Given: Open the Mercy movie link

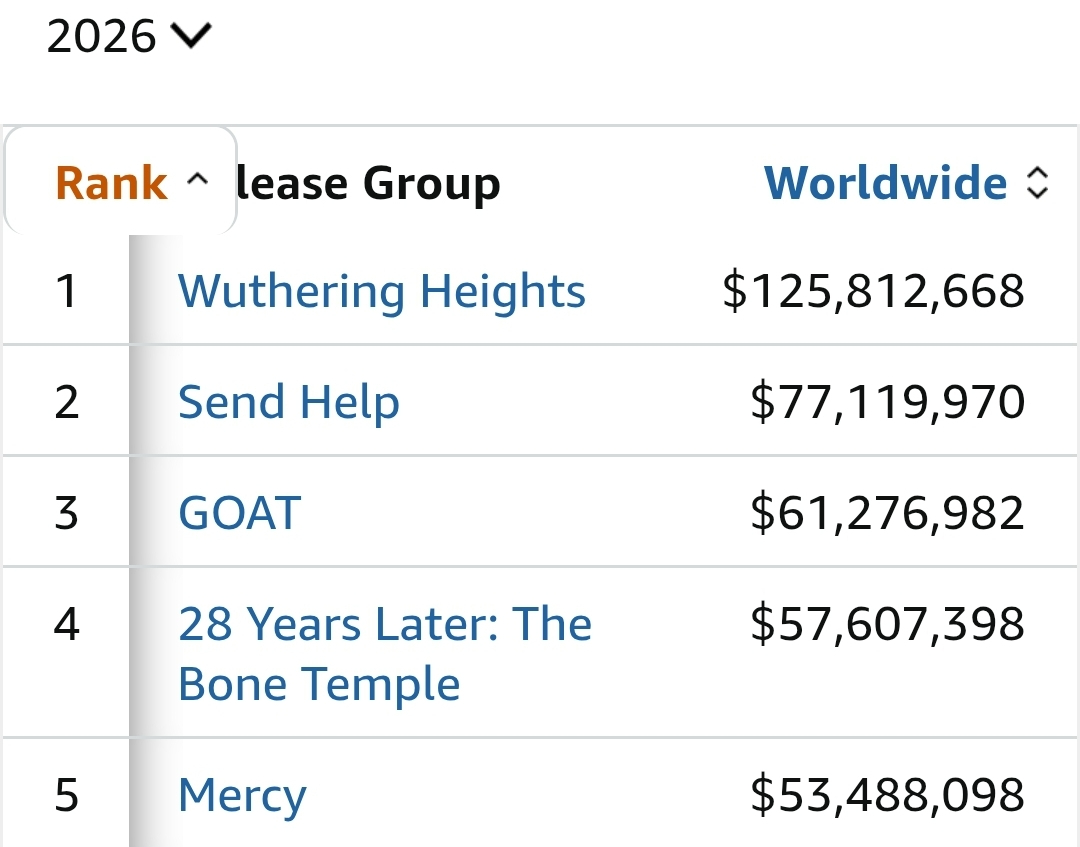Looking at the screenshot, I should pyautogui.click(x=242, y=796).
